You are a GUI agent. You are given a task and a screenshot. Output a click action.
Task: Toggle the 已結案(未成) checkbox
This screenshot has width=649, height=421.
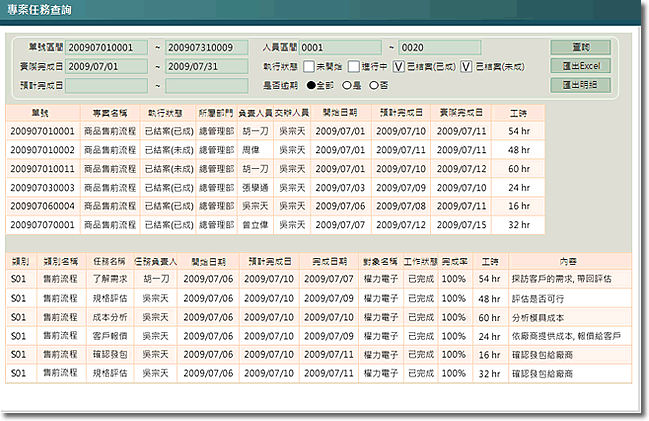[467, 67]
